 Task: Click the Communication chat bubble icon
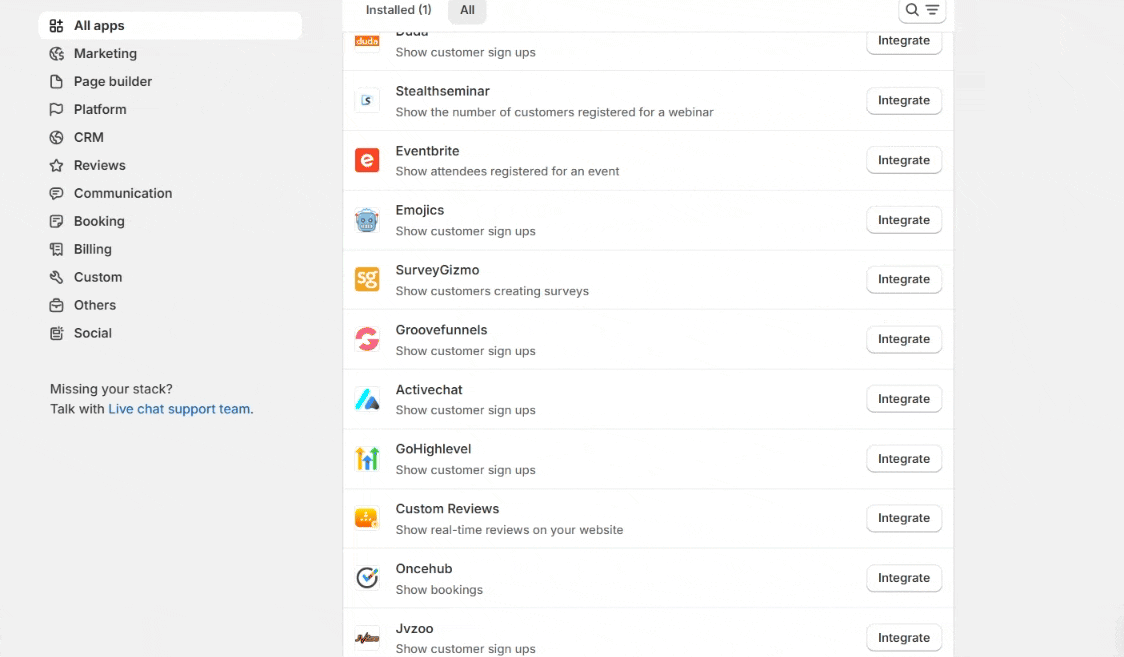point(56,193)
